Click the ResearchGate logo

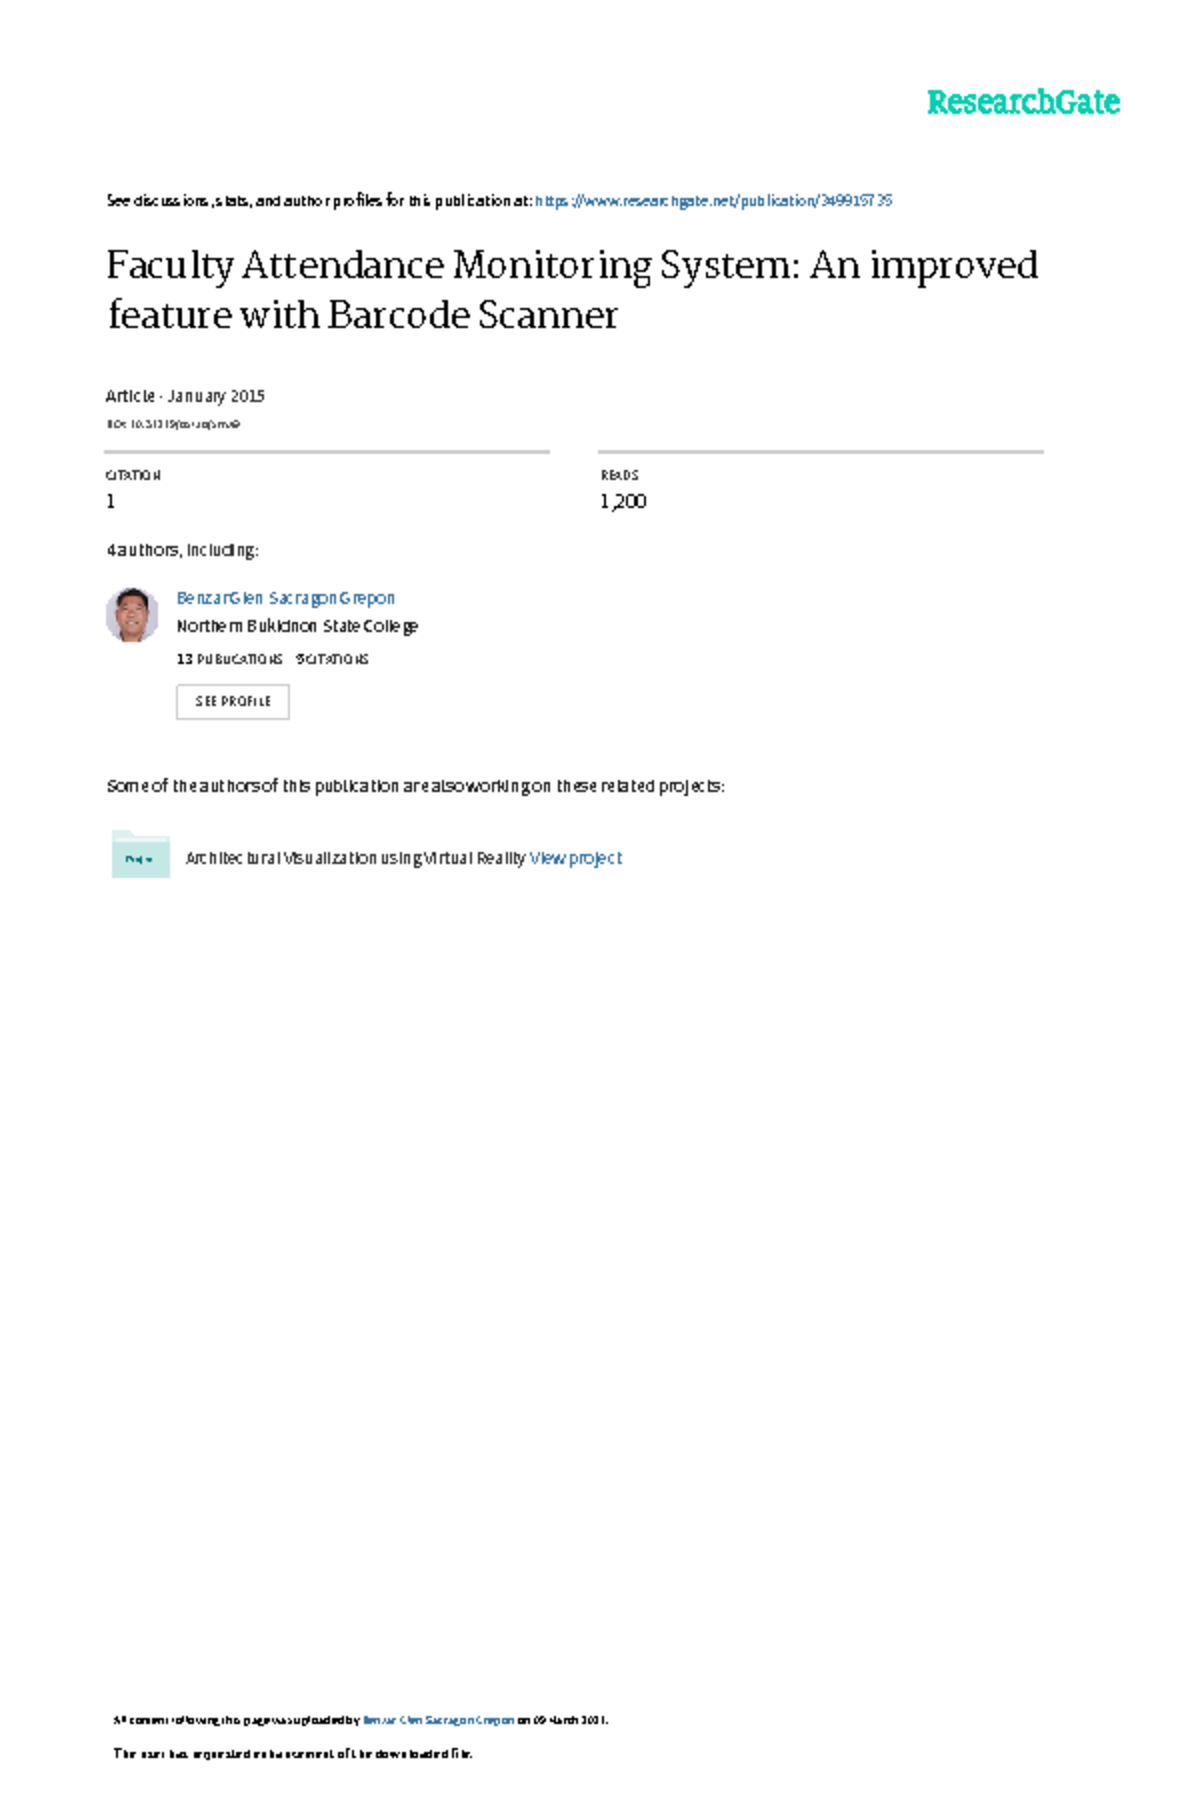[1022, 102]
